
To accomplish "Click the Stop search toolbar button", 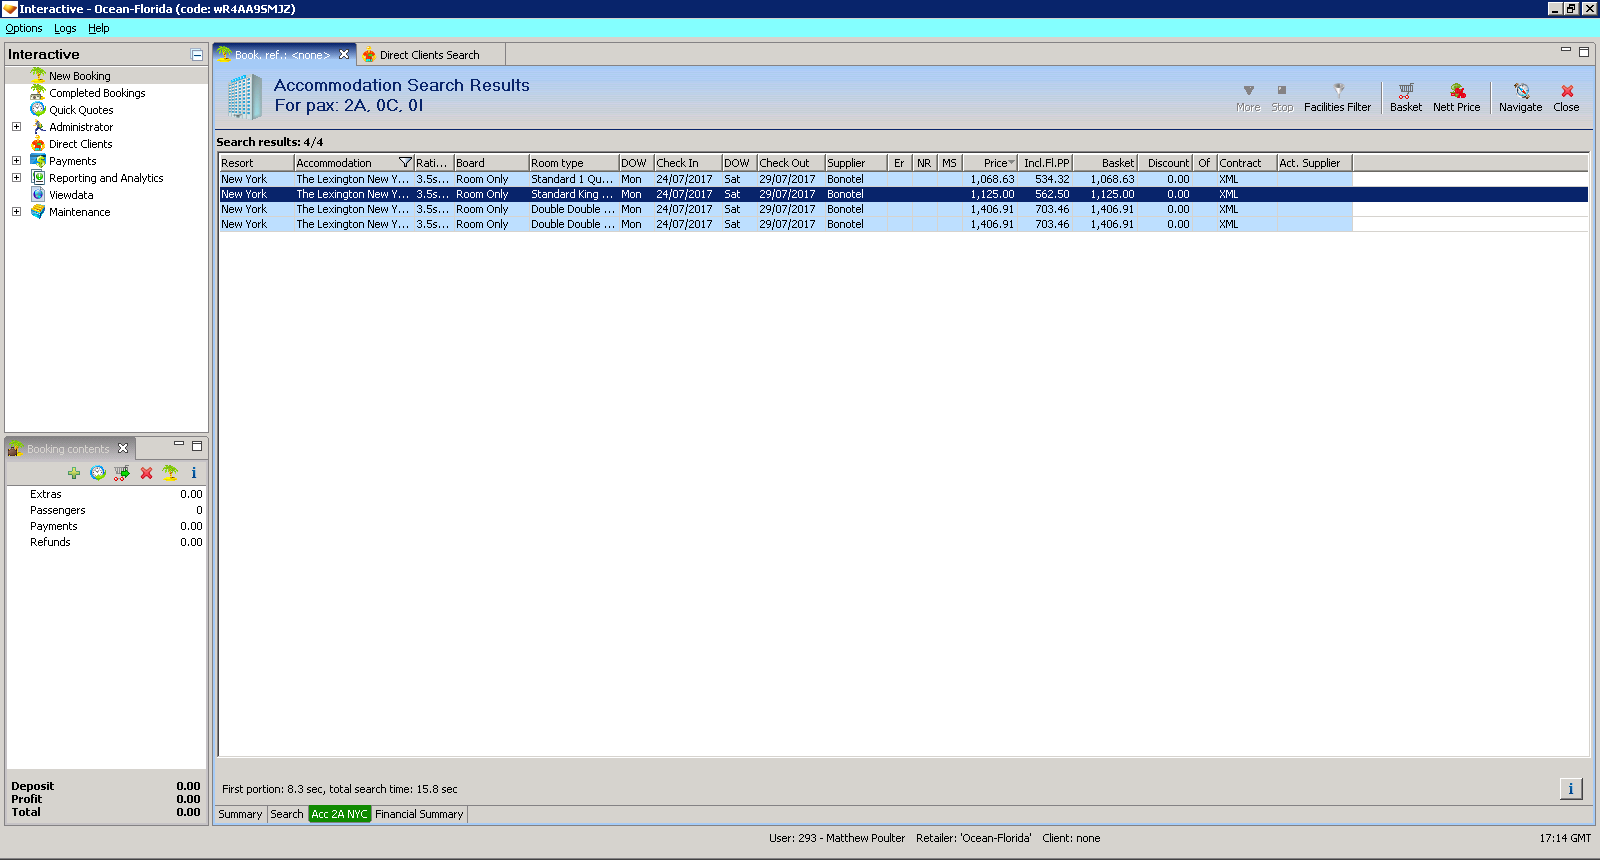I will pyautogui.click(x=1282, y=98).
